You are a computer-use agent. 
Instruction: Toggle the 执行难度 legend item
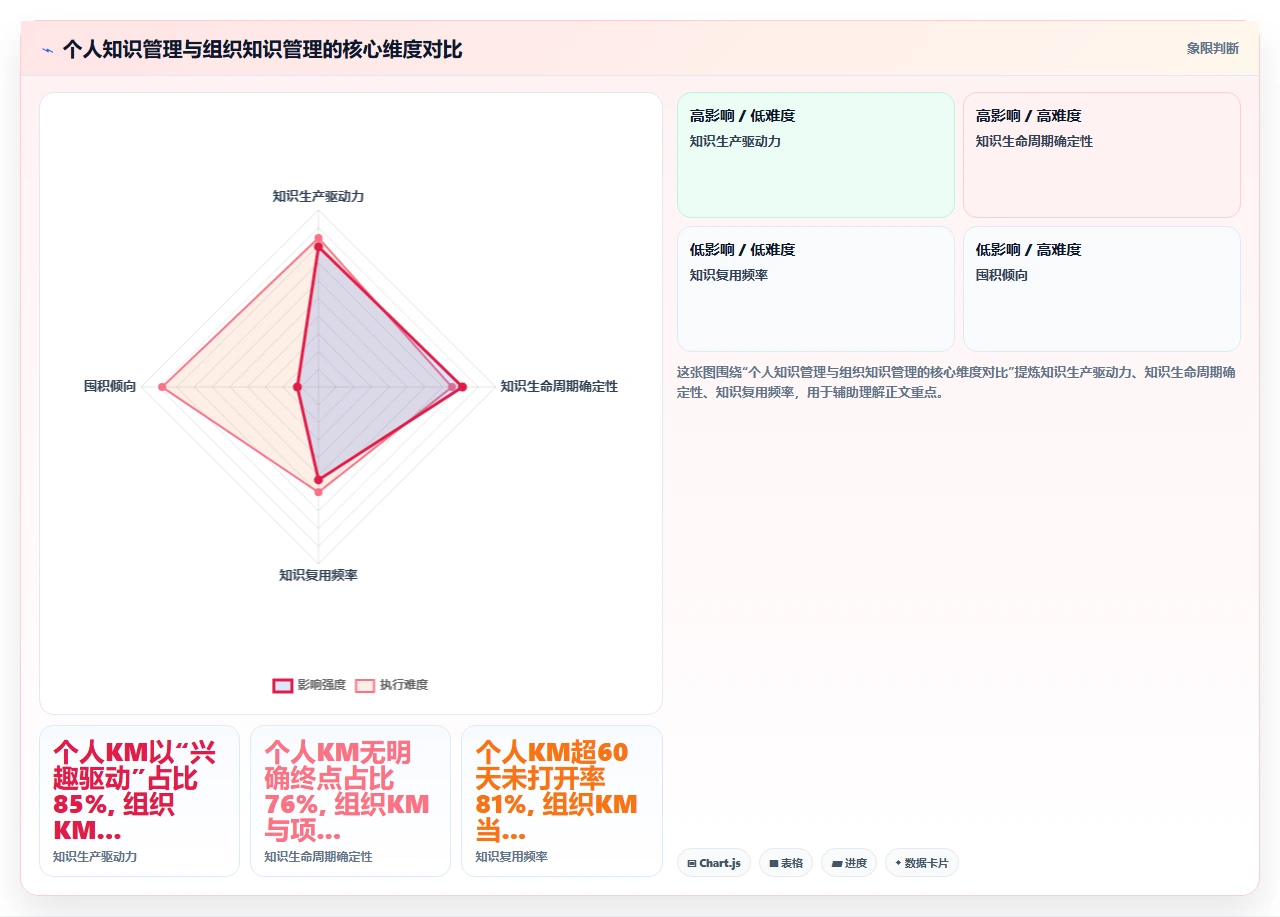391,685
